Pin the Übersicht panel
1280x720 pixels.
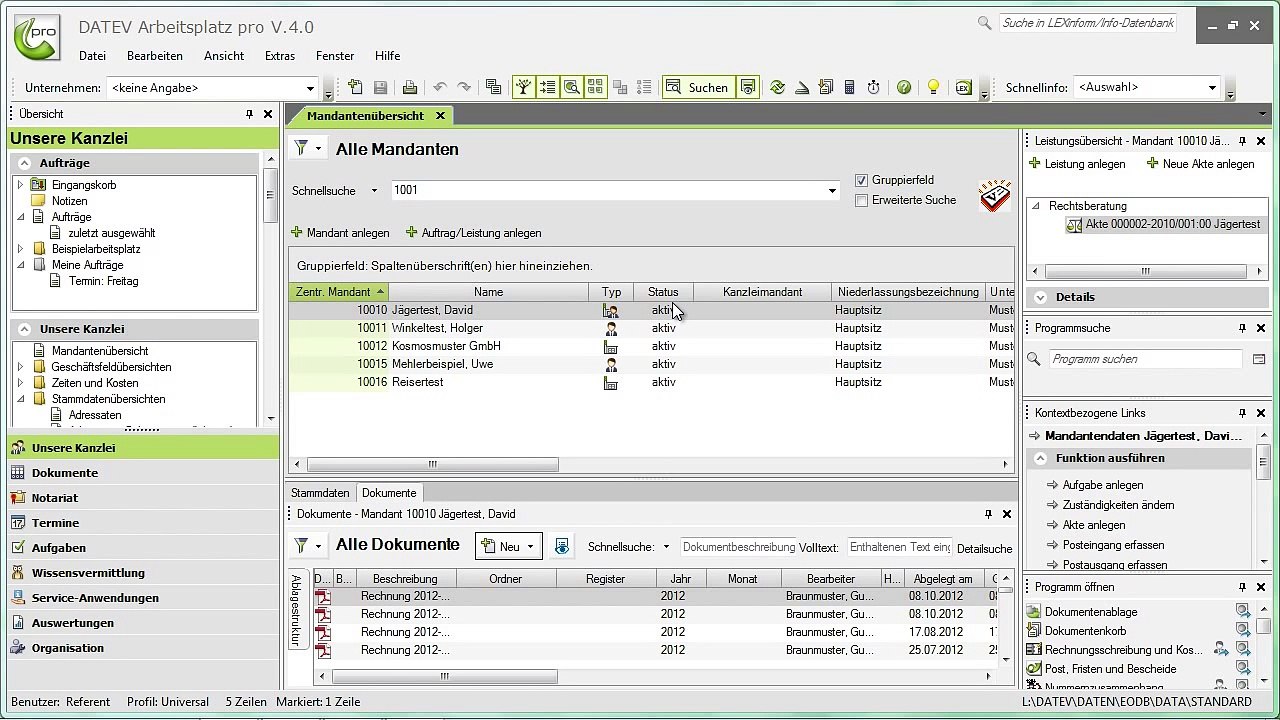tap(249, 114)
